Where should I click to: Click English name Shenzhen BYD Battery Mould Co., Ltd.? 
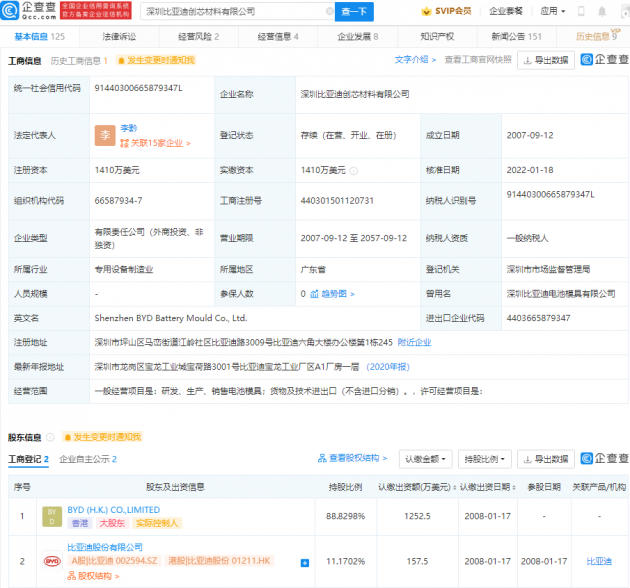[171, 318]
